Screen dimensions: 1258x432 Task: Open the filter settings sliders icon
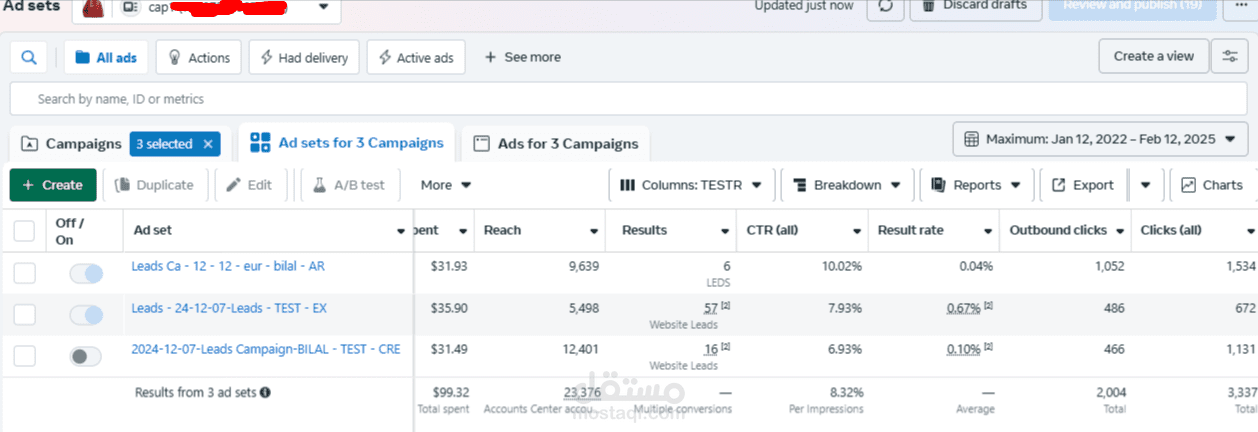click(1229, 57)
